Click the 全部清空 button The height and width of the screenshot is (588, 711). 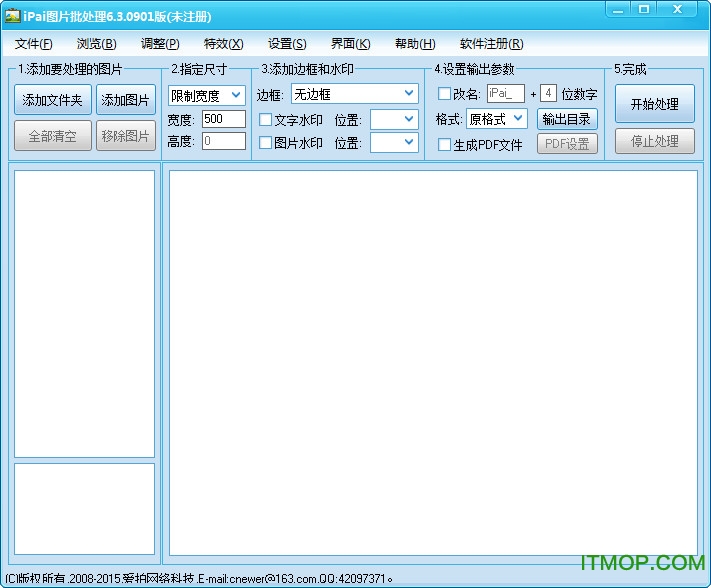(x=53, y=136)
